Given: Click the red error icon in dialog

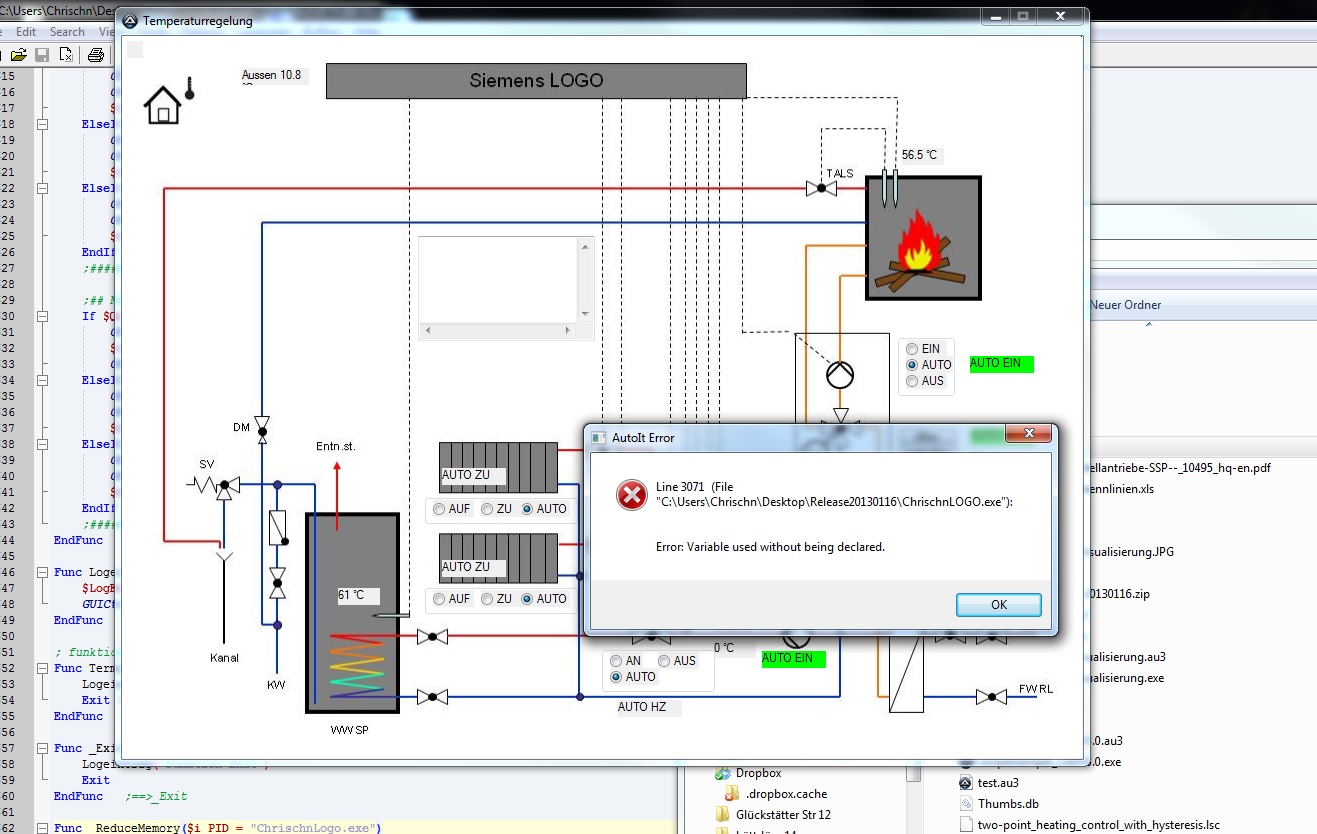Looking at the screenshot, I should coord(632,494).
